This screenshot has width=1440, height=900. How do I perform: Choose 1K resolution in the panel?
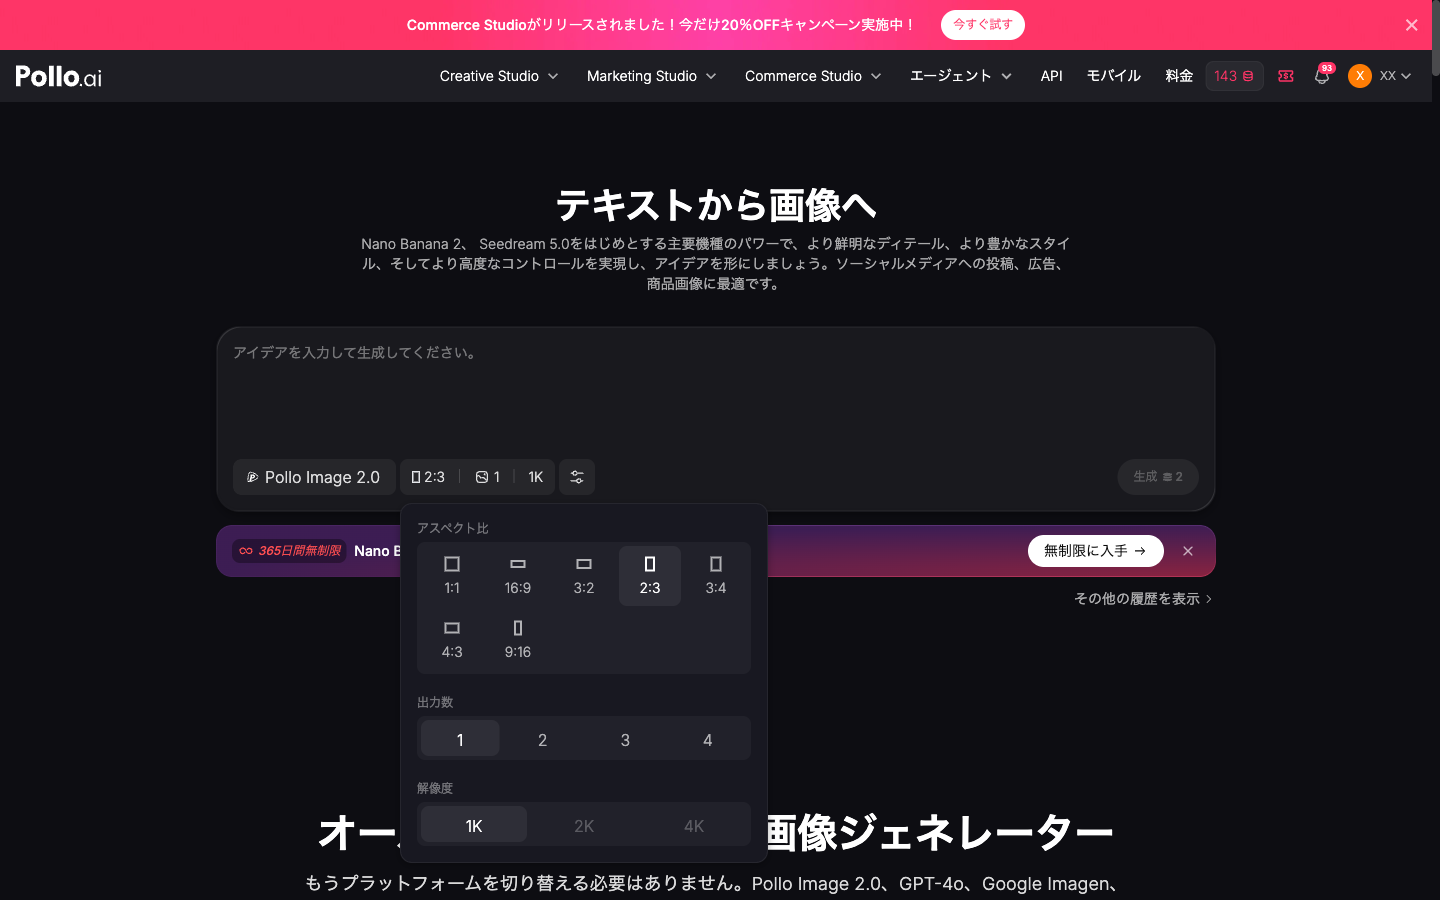474,825
